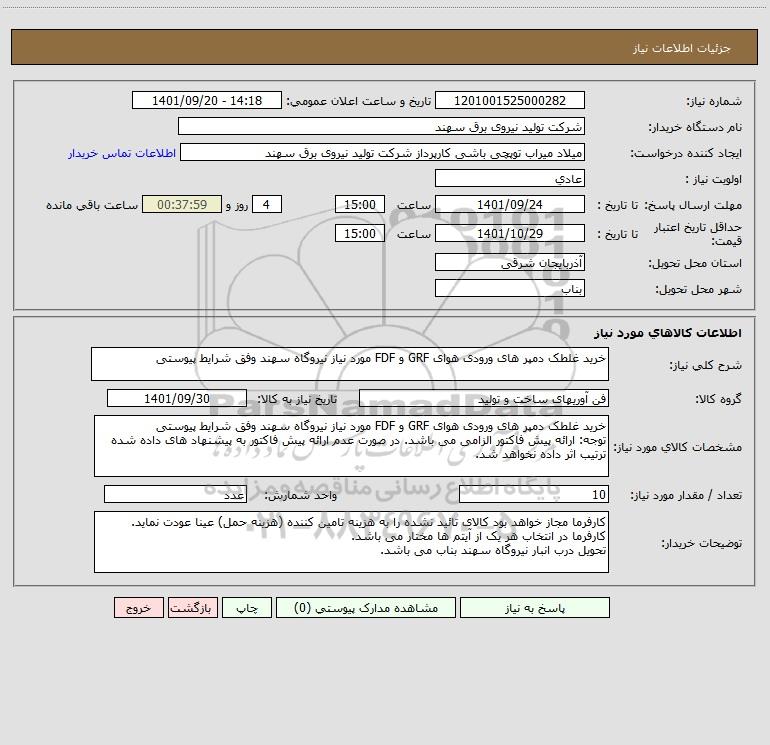Click the شرح کلی نیاز description box
Screen dimensions: 770x745
pos(350,364)
